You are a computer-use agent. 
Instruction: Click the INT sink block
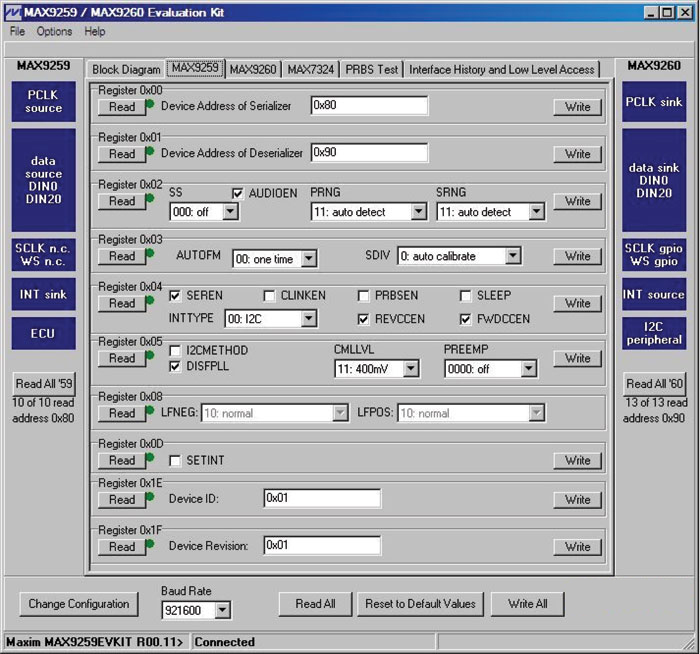pyautogui.click(x=43, y=294)
